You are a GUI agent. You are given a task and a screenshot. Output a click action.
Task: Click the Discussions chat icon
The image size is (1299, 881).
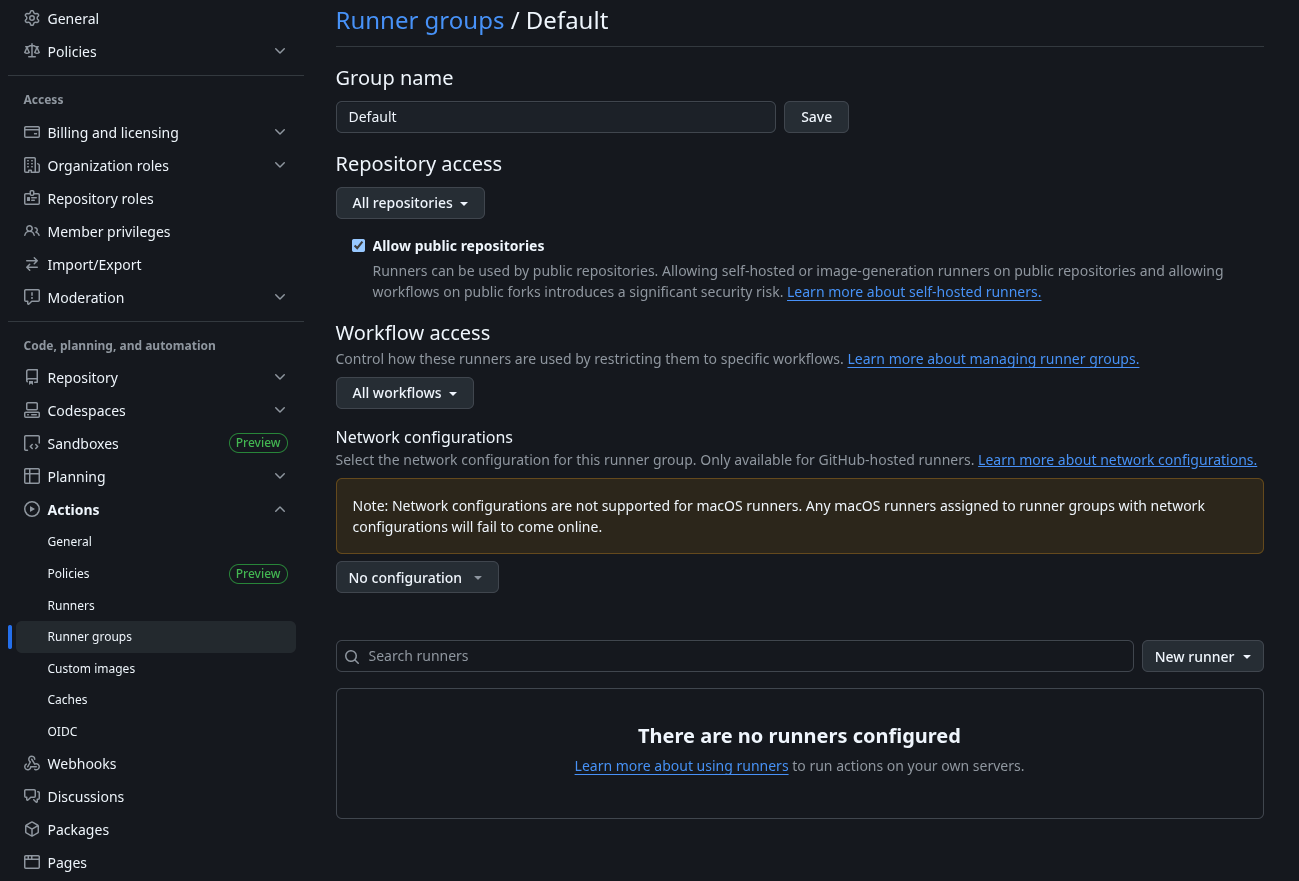click(x=32, y=797)
